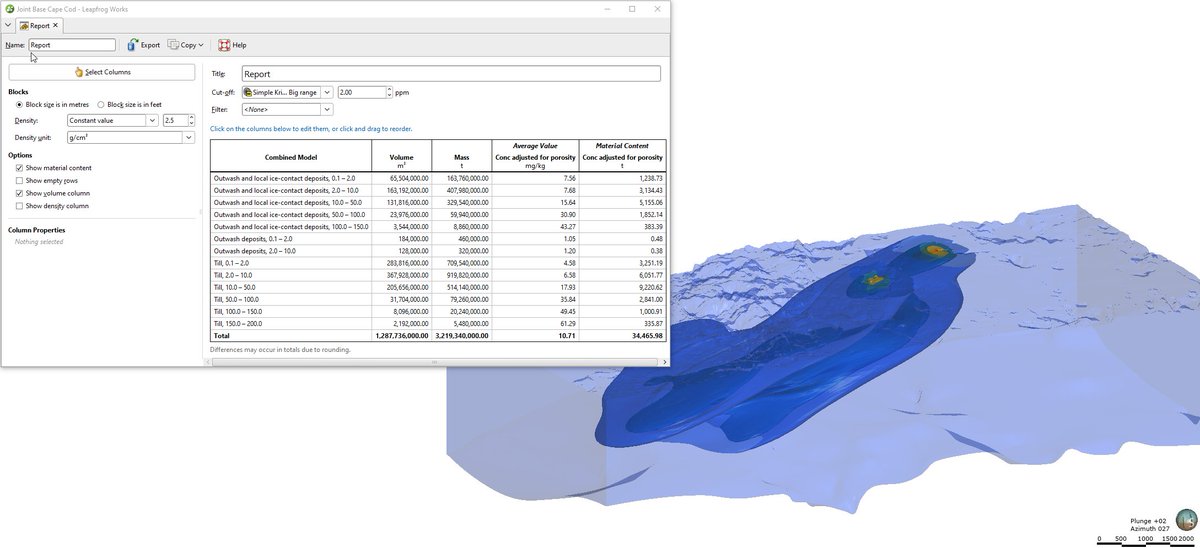Click the Mass column header
This screenshot has width=1200, height=548.
pos(461,157)
